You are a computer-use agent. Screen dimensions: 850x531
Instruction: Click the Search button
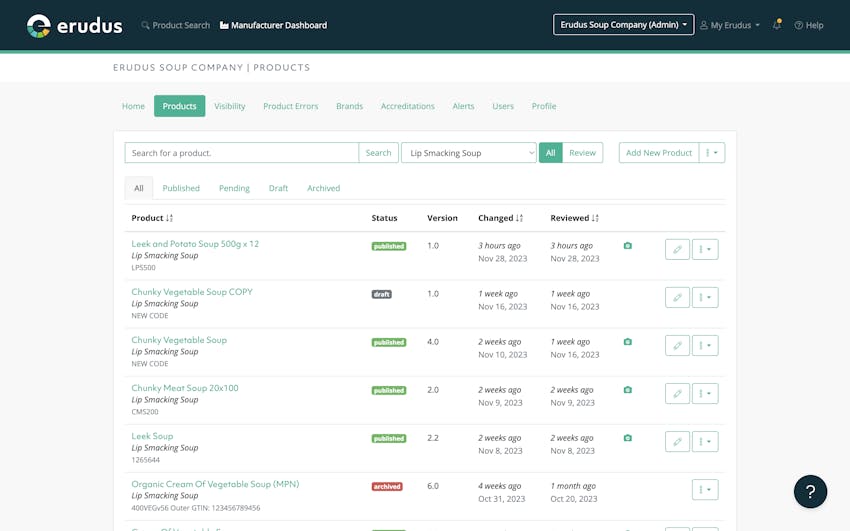pos(378,153)
